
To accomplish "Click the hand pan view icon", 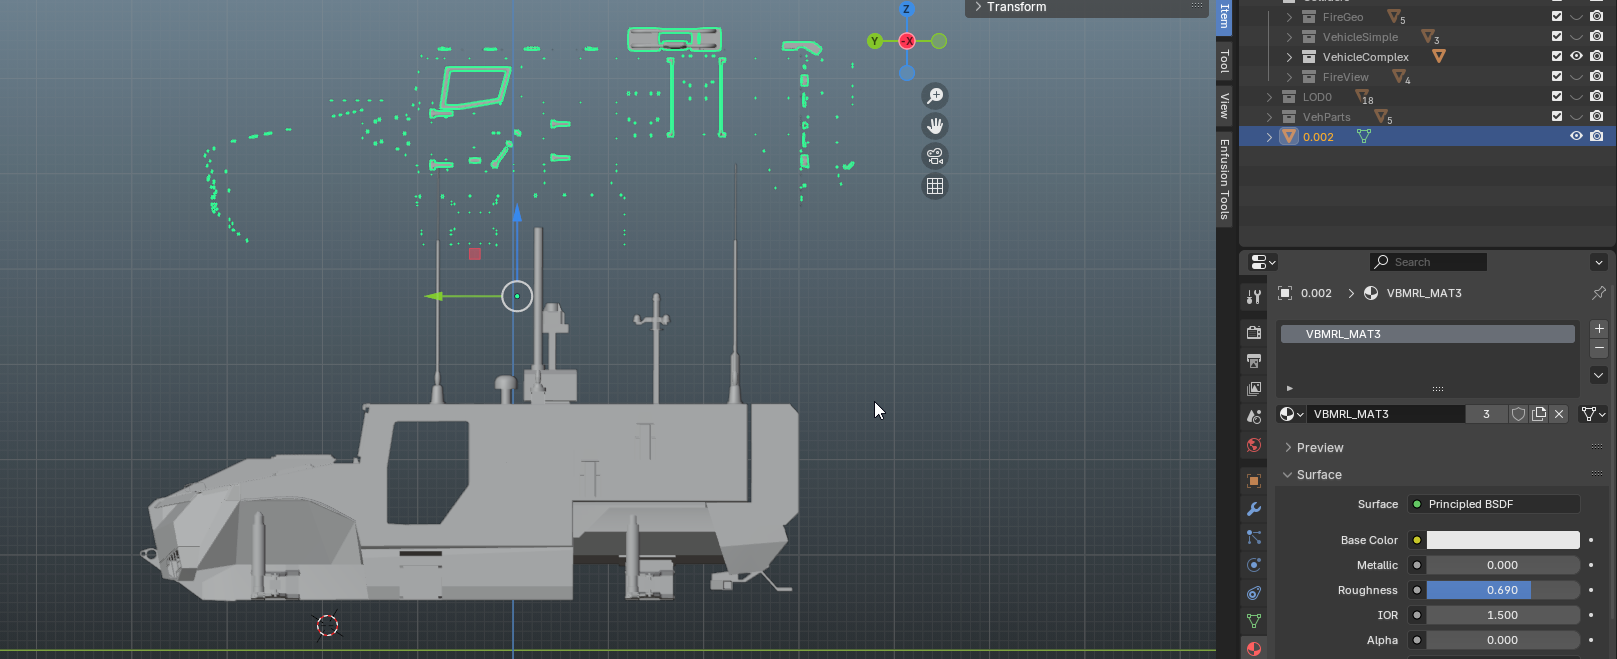I will (x=935, y=126).
